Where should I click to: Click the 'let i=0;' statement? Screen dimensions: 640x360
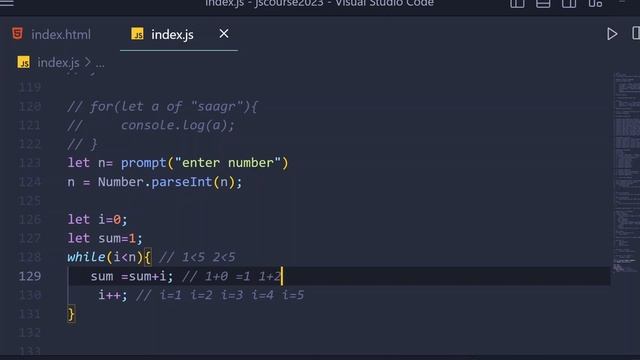pyautogui.click(x=98, y=220)
